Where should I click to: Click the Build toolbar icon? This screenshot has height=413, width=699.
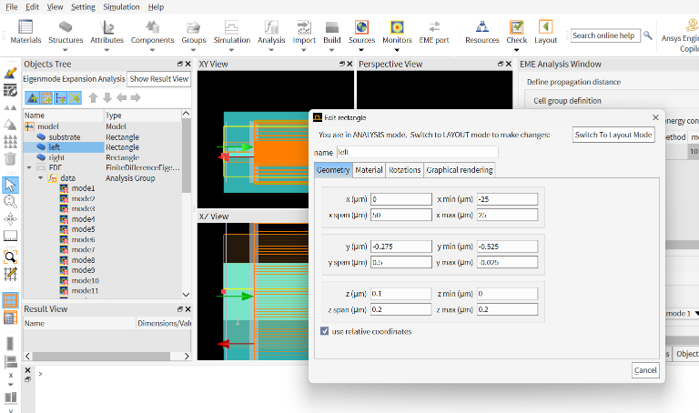pyautogui.click(x=332, y=27)
